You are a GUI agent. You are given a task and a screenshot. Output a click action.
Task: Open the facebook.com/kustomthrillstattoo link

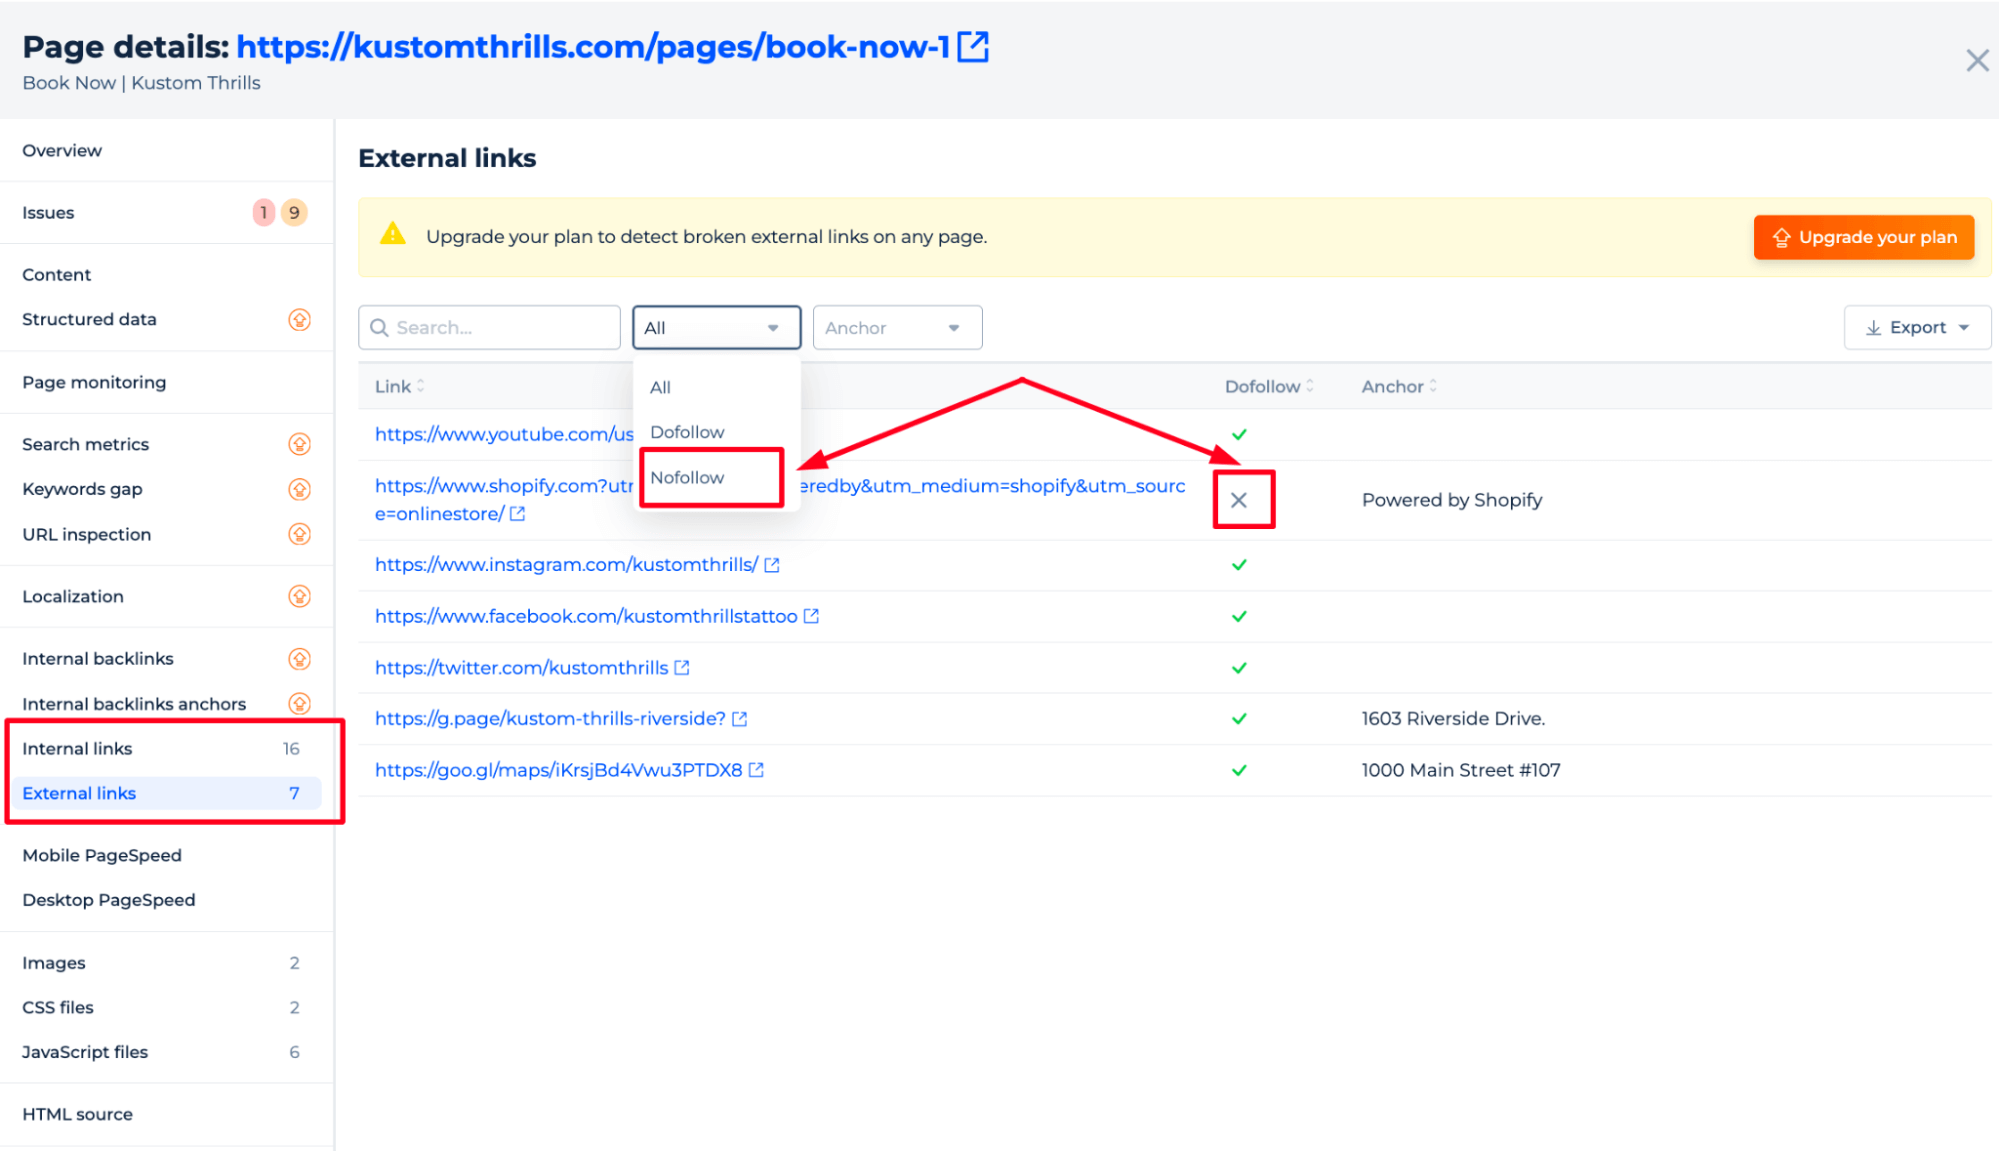click(586, 616)
